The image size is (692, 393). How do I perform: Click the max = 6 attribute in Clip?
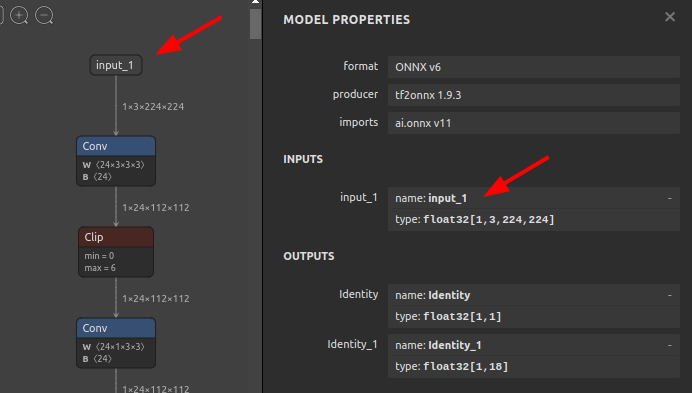100,268
